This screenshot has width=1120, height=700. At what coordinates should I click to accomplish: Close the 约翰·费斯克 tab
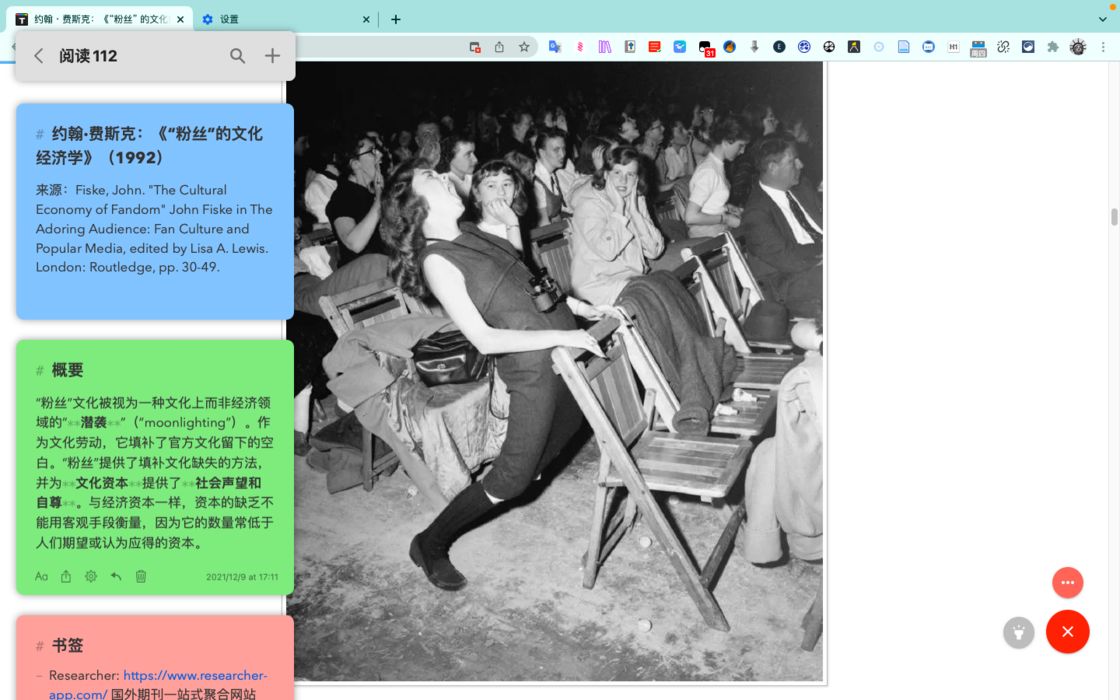180,19
